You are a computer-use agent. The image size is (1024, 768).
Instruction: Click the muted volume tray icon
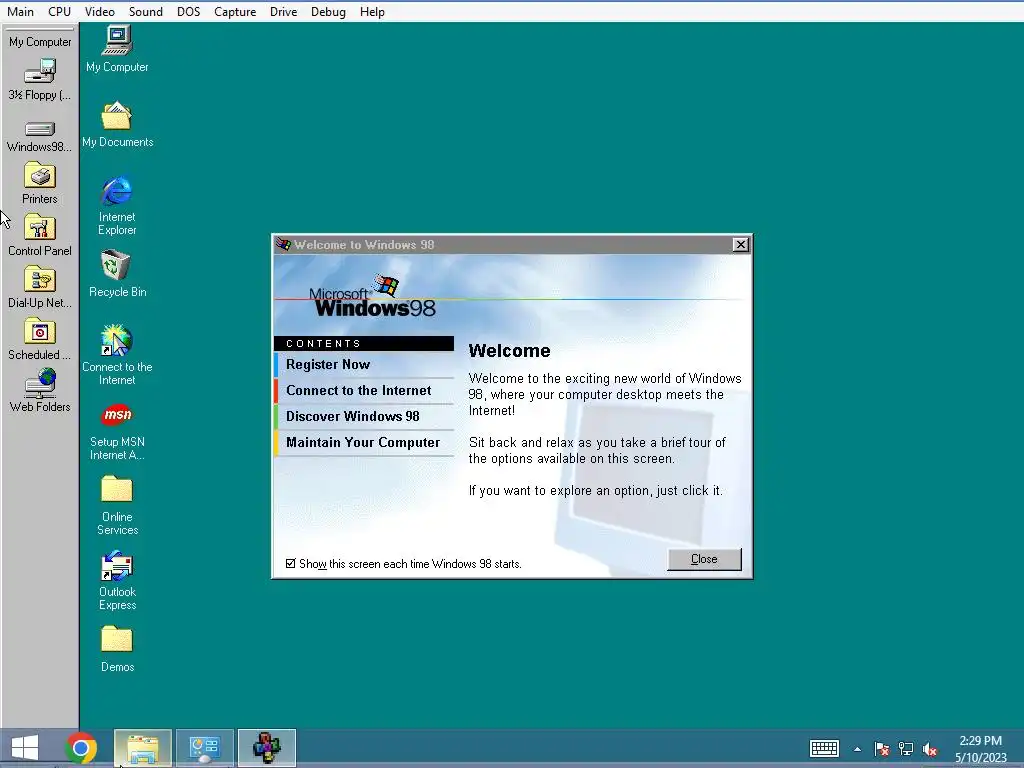point(930,749)
